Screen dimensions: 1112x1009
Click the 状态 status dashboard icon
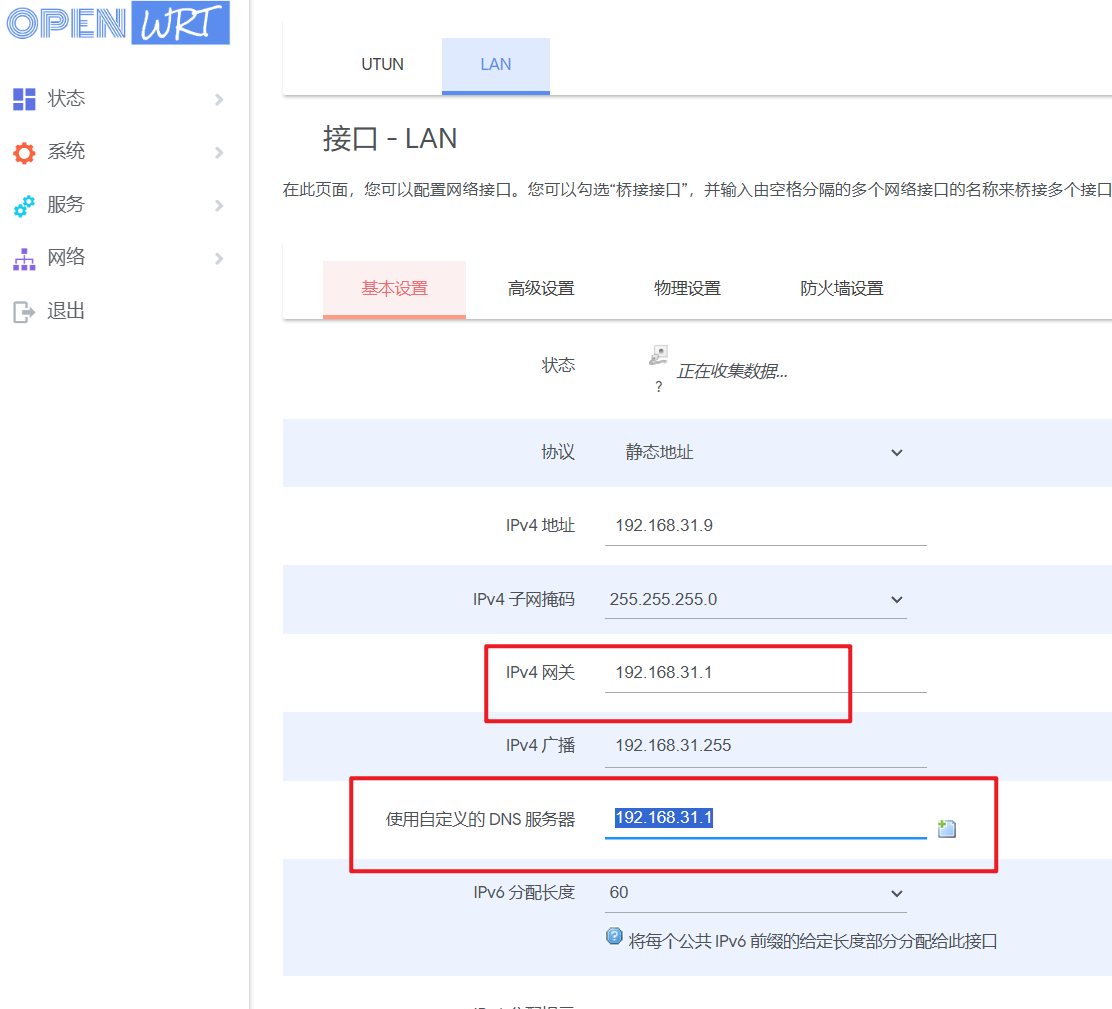tap(23, 98)
